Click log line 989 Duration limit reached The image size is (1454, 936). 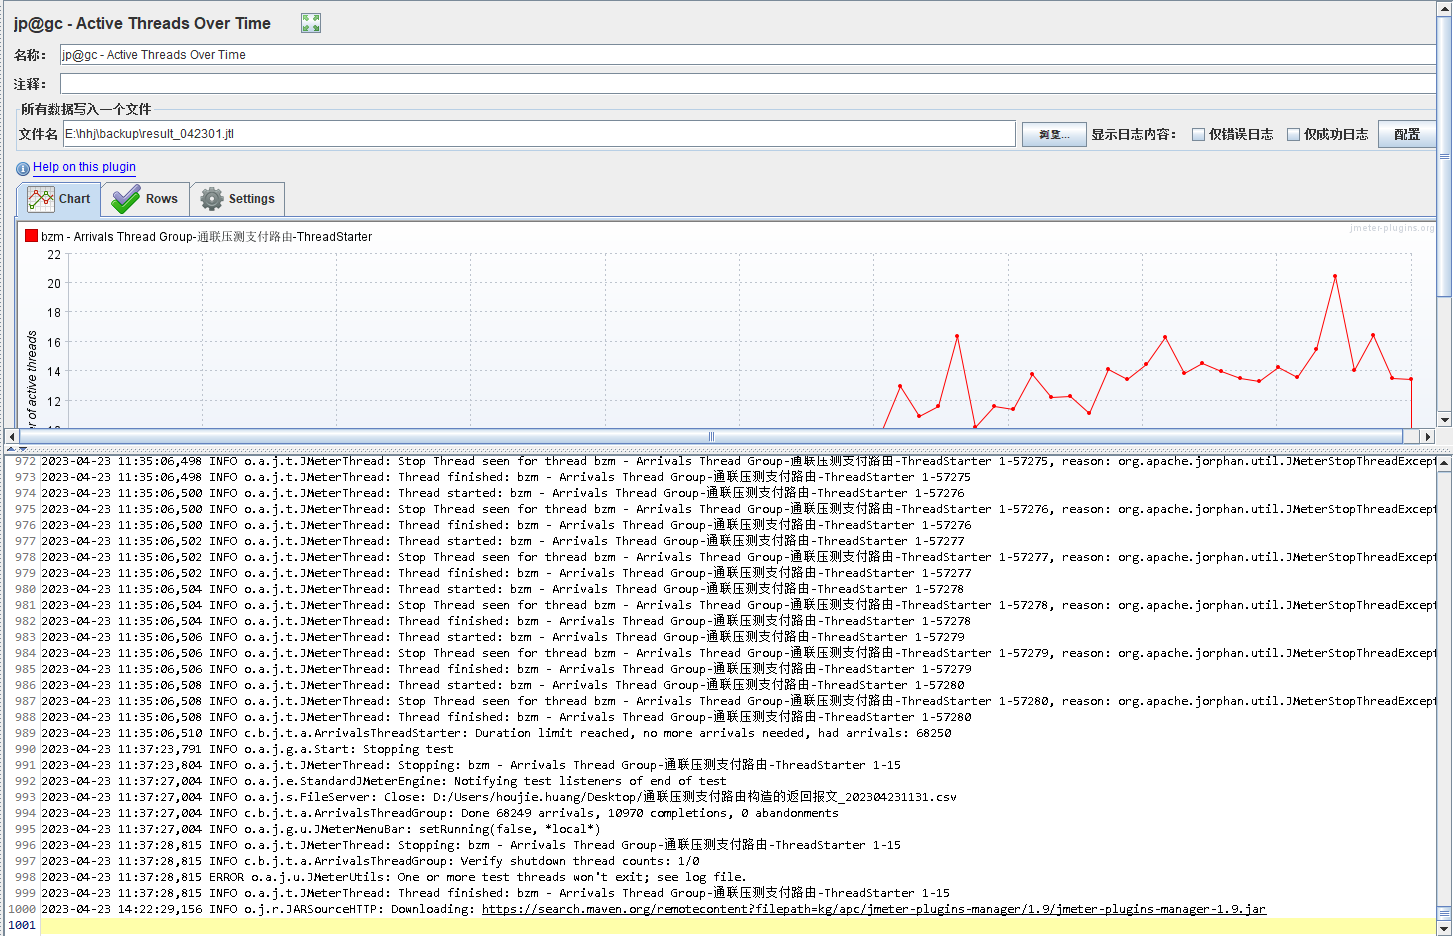tap(496, 733)
